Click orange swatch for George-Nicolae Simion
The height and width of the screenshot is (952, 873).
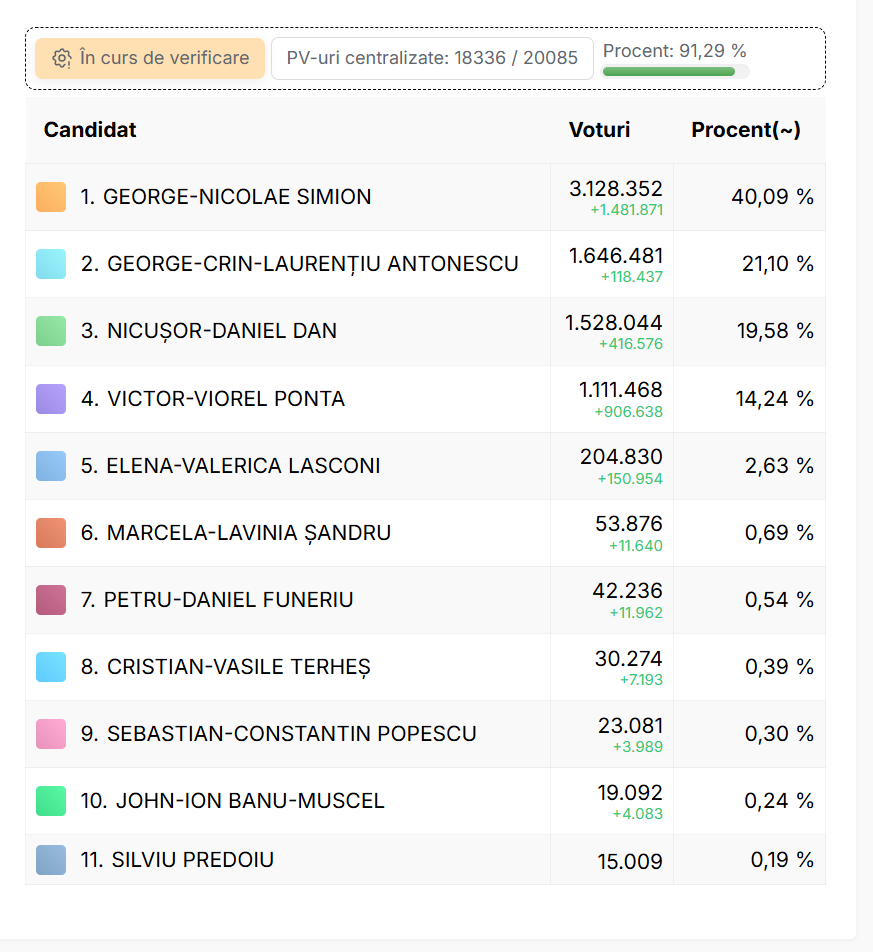point(51,197)
